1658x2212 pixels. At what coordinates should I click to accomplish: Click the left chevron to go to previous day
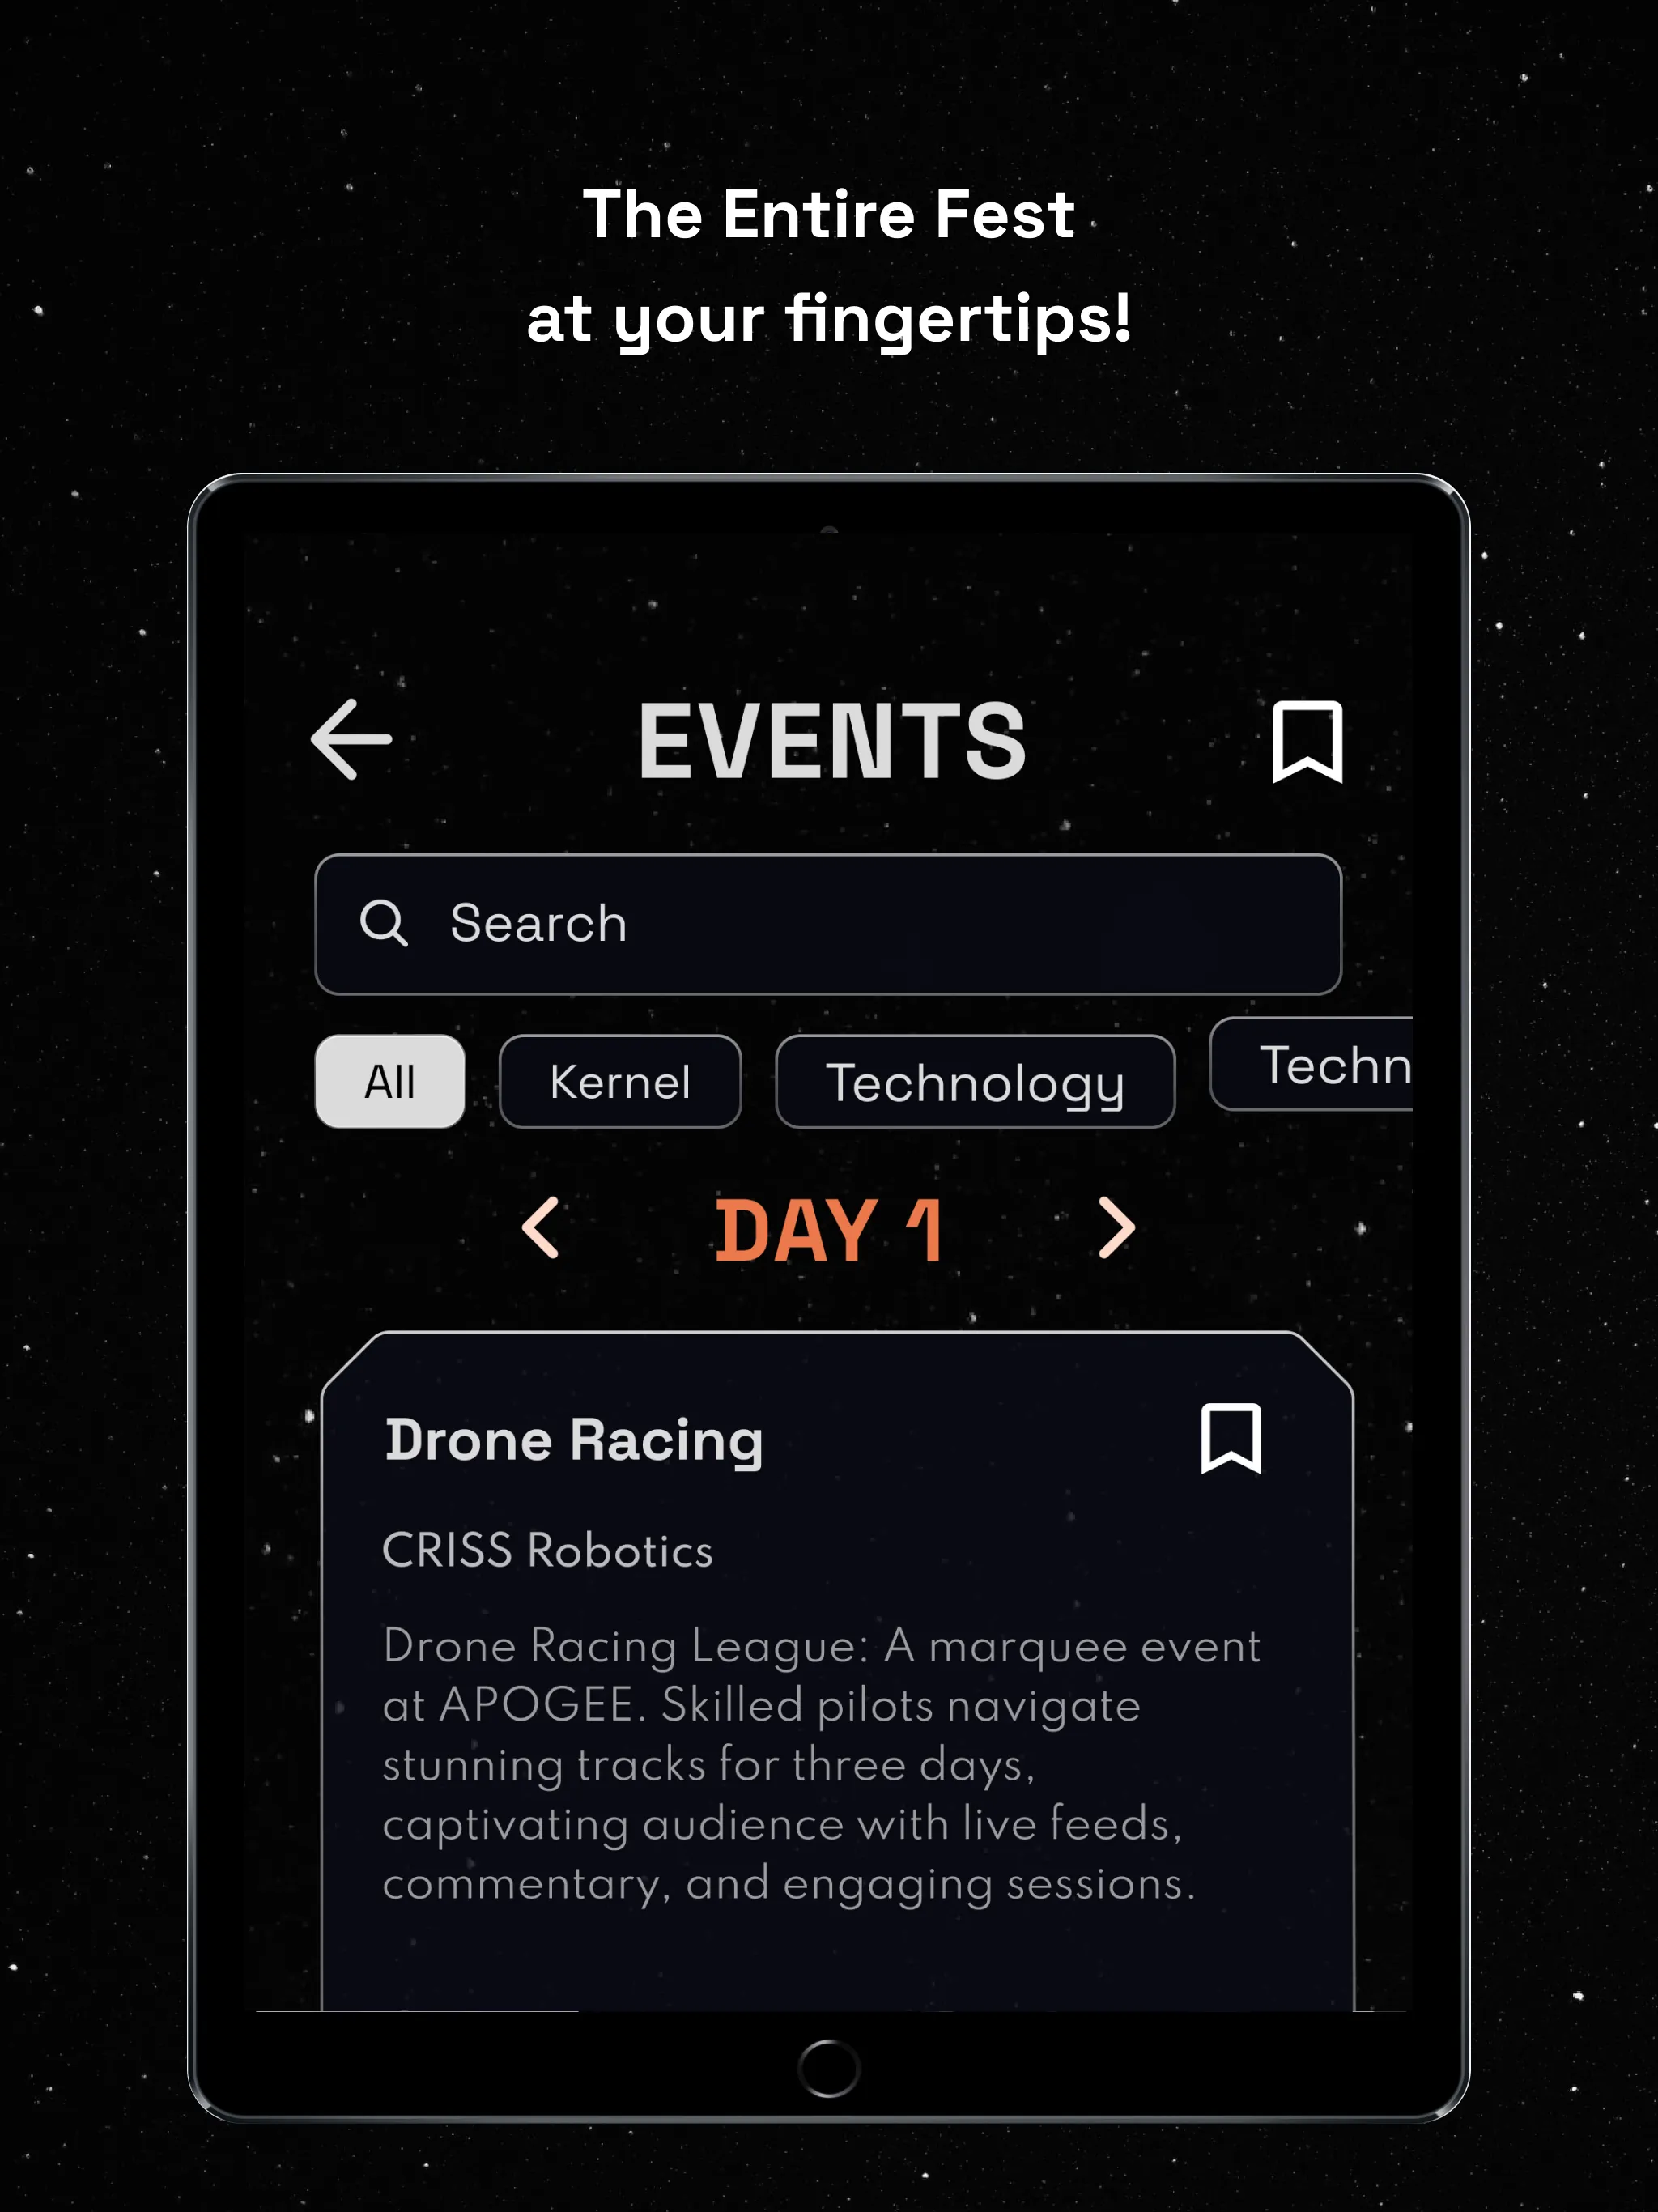click(542, 1228)
